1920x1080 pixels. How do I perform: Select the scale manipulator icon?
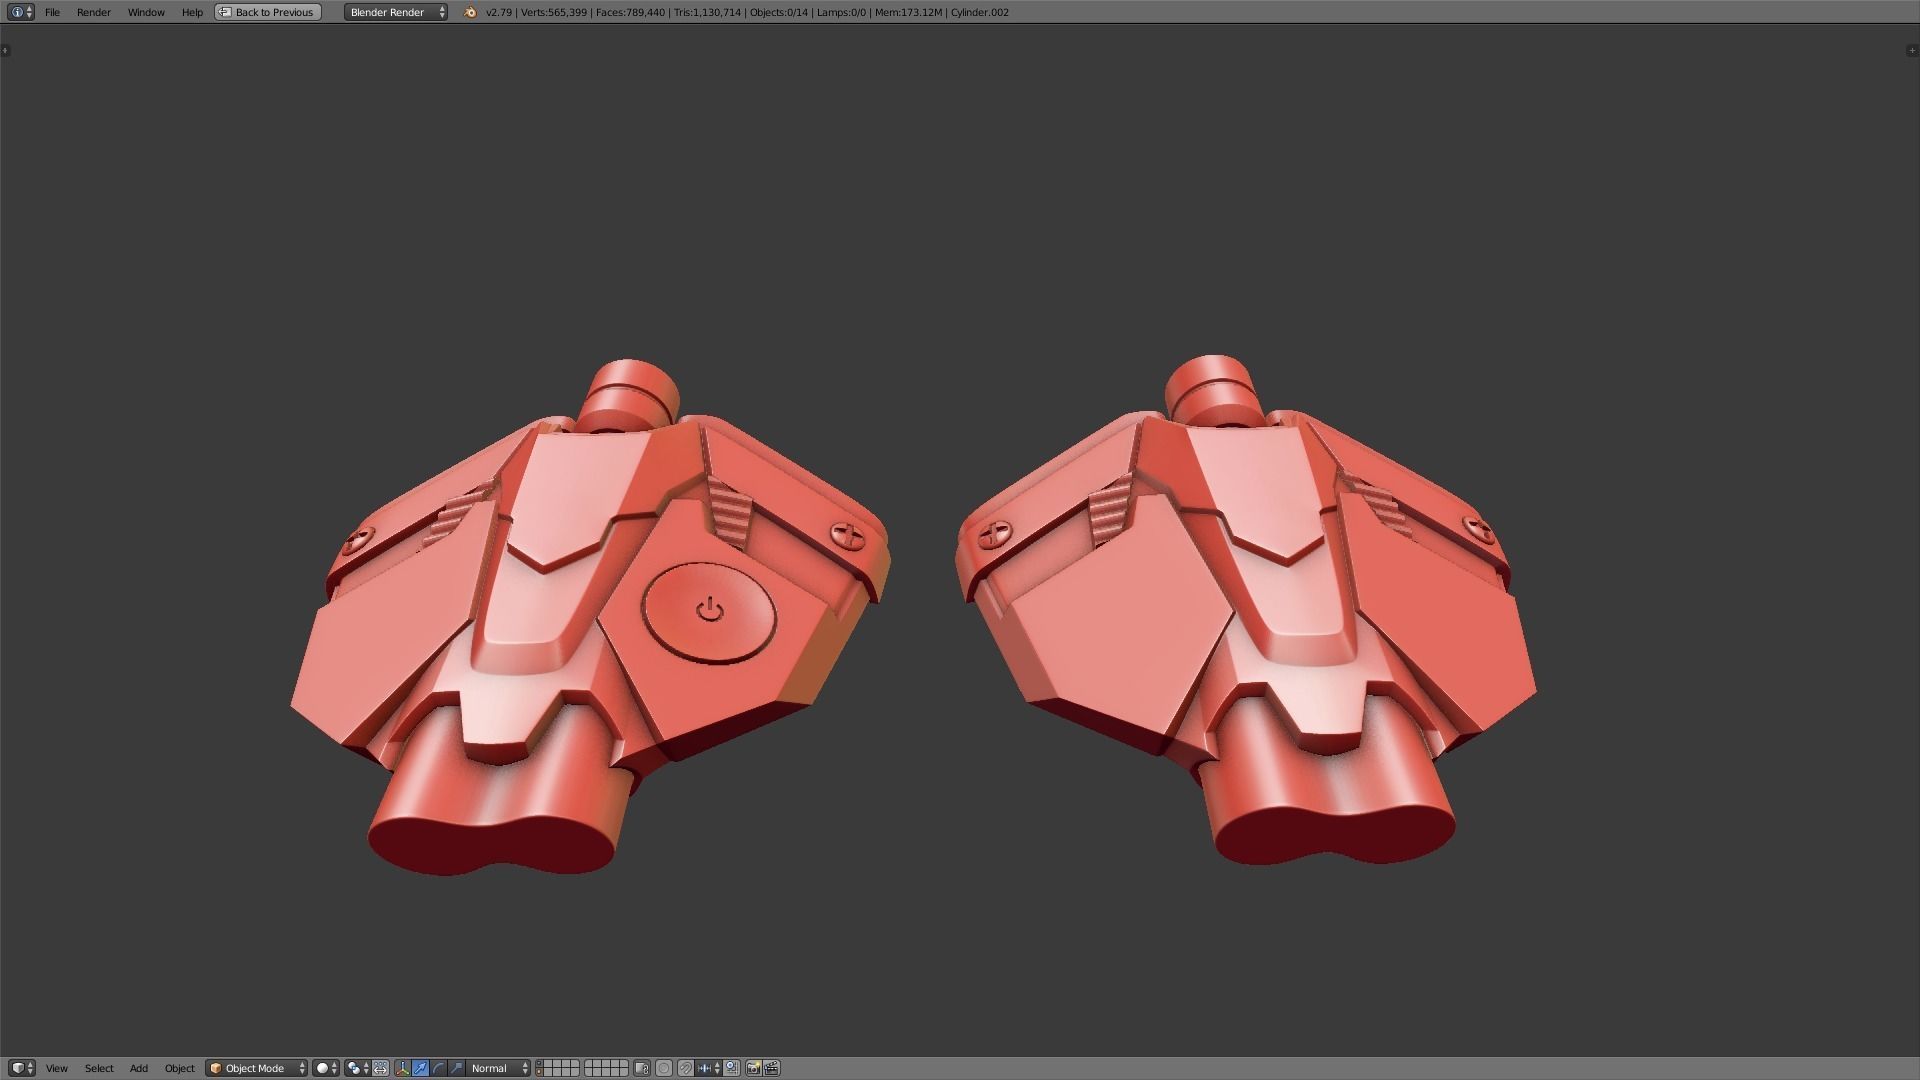coord(456,1068)
